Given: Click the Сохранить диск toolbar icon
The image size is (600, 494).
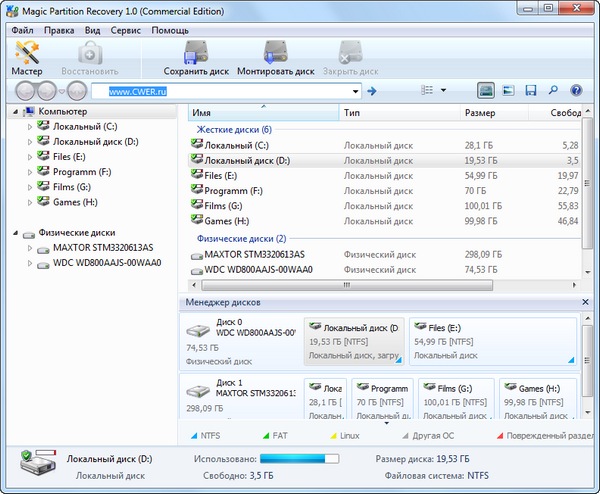Looking at the screenshot, I should click(198, 57).
